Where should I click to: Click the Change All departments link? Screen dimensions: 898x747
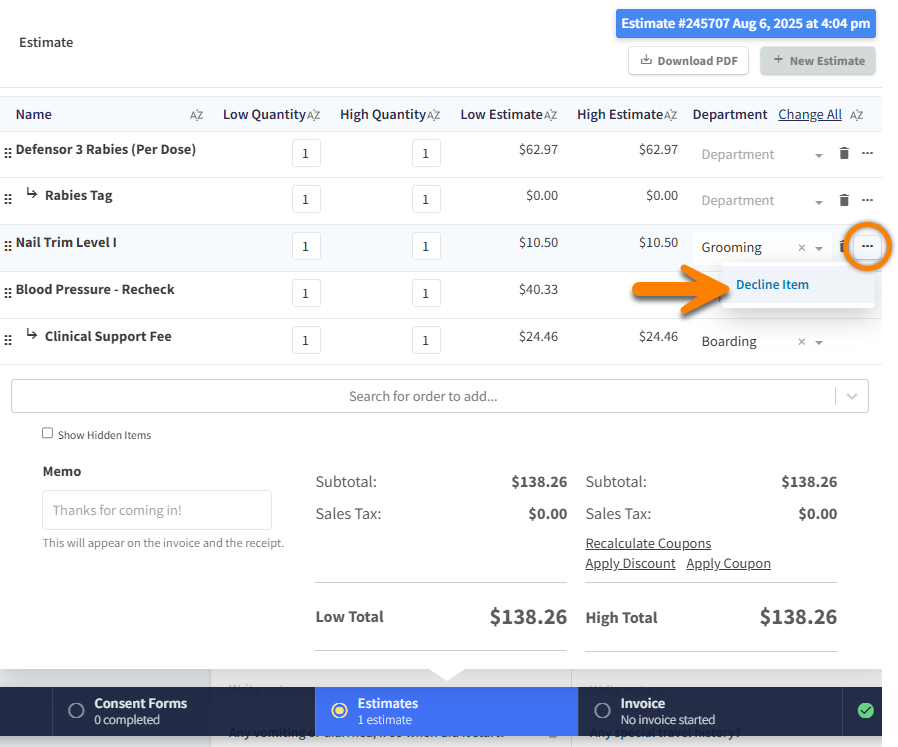coord(809,114)
